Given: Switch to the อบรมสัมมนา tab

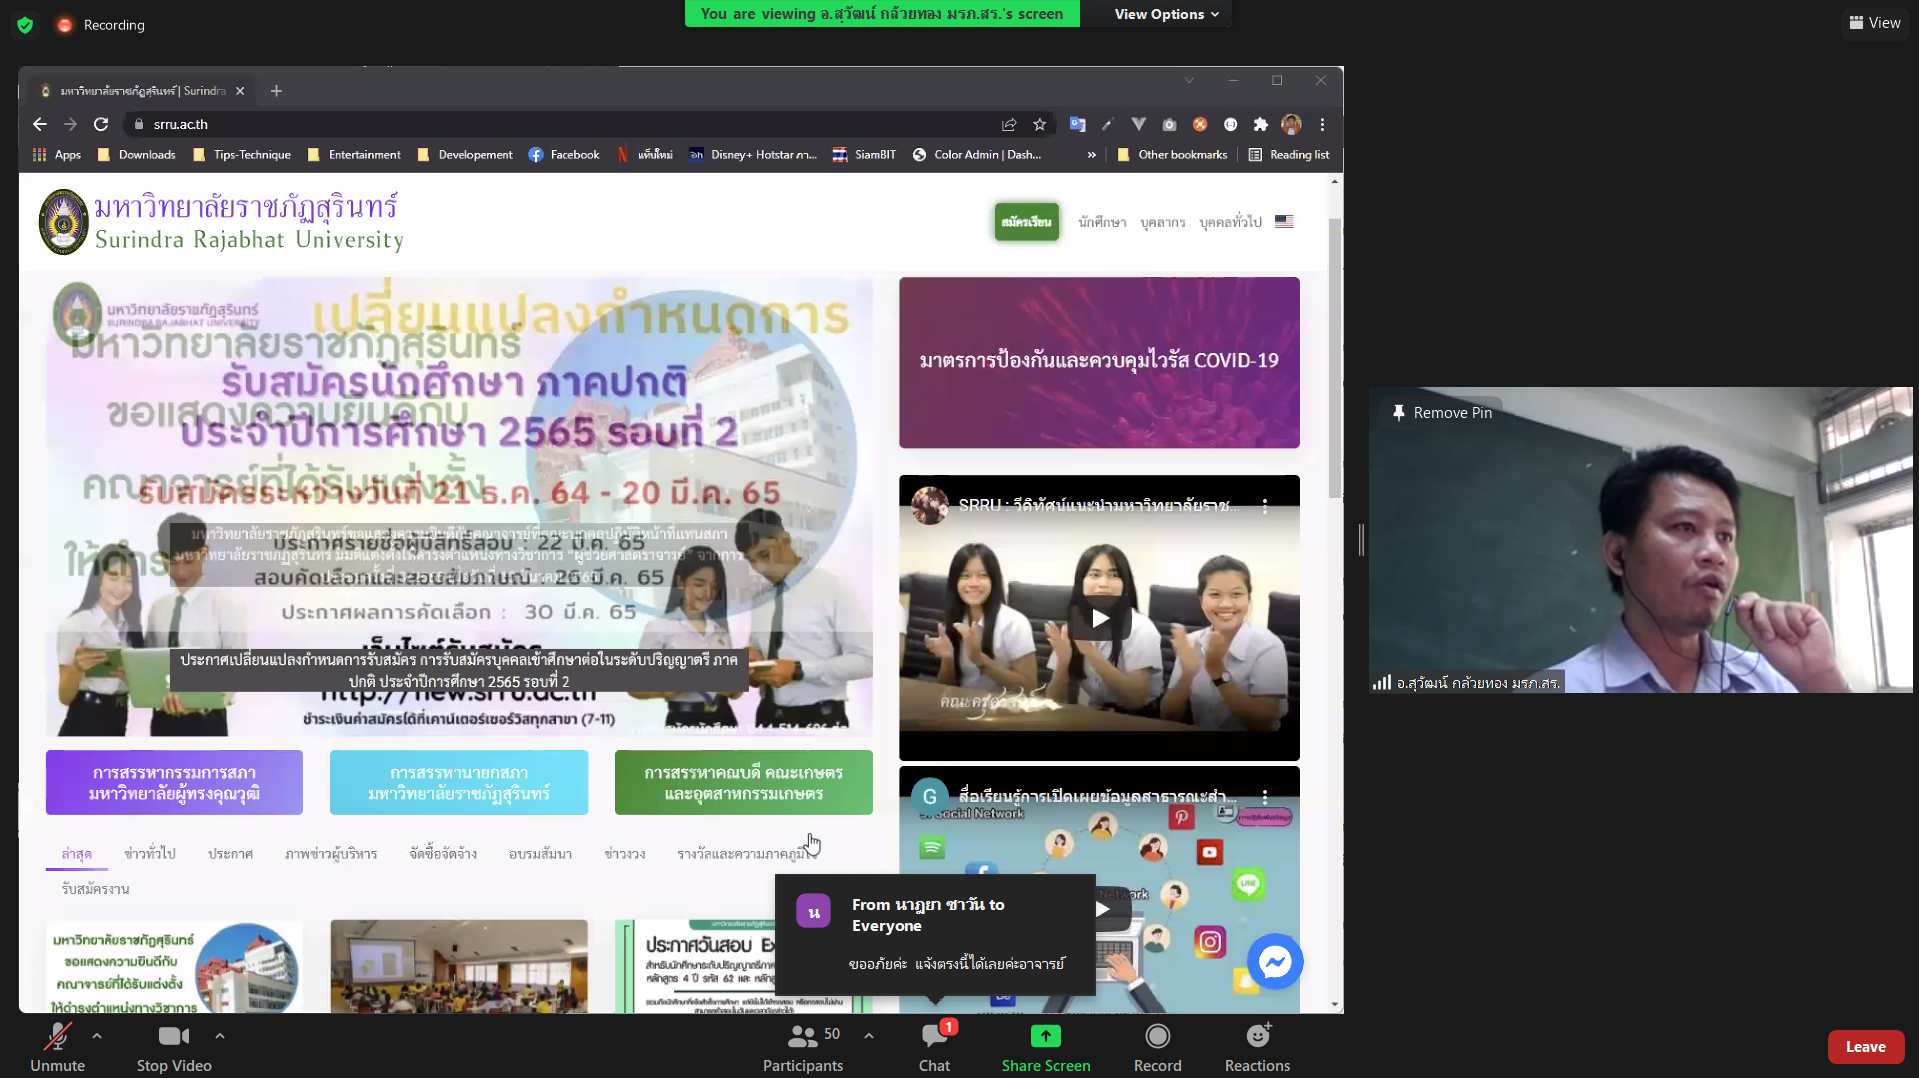Looking at the screenshot, I should point(540,854).
